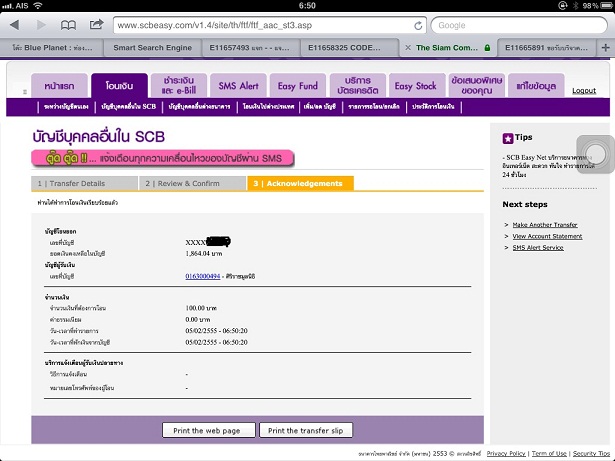Tap the Safari back arrow
The height and width of the screenshot is (461, 615).
15,25
